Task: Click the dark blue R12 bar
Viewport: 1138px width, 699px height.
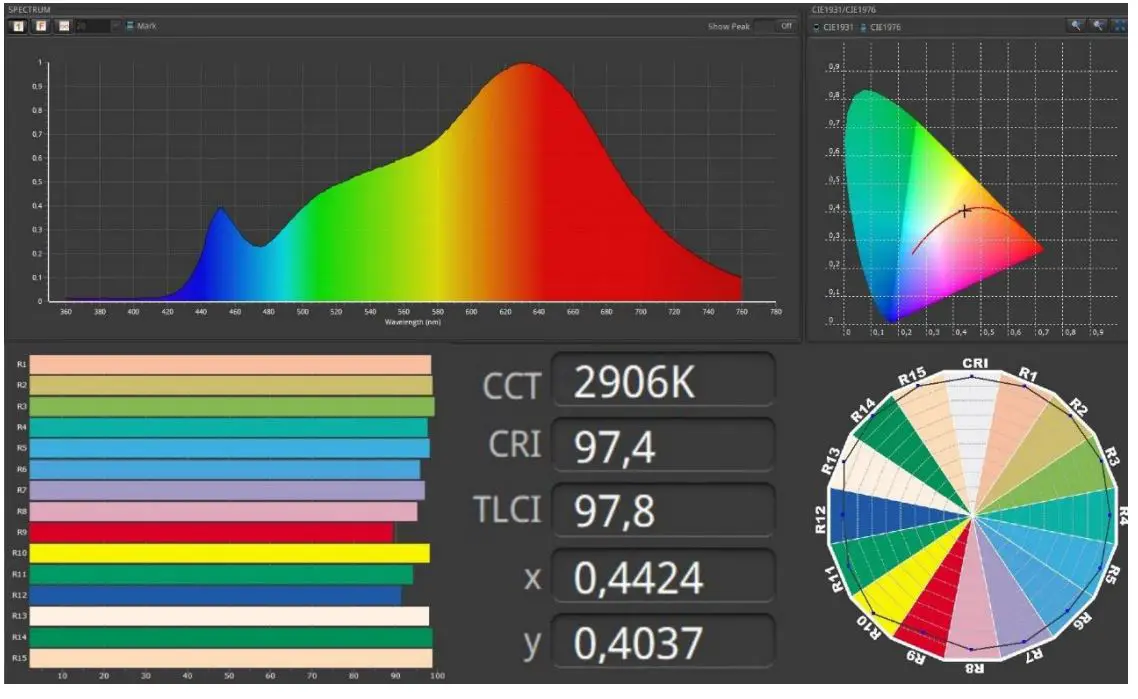Action: (216, 595)
